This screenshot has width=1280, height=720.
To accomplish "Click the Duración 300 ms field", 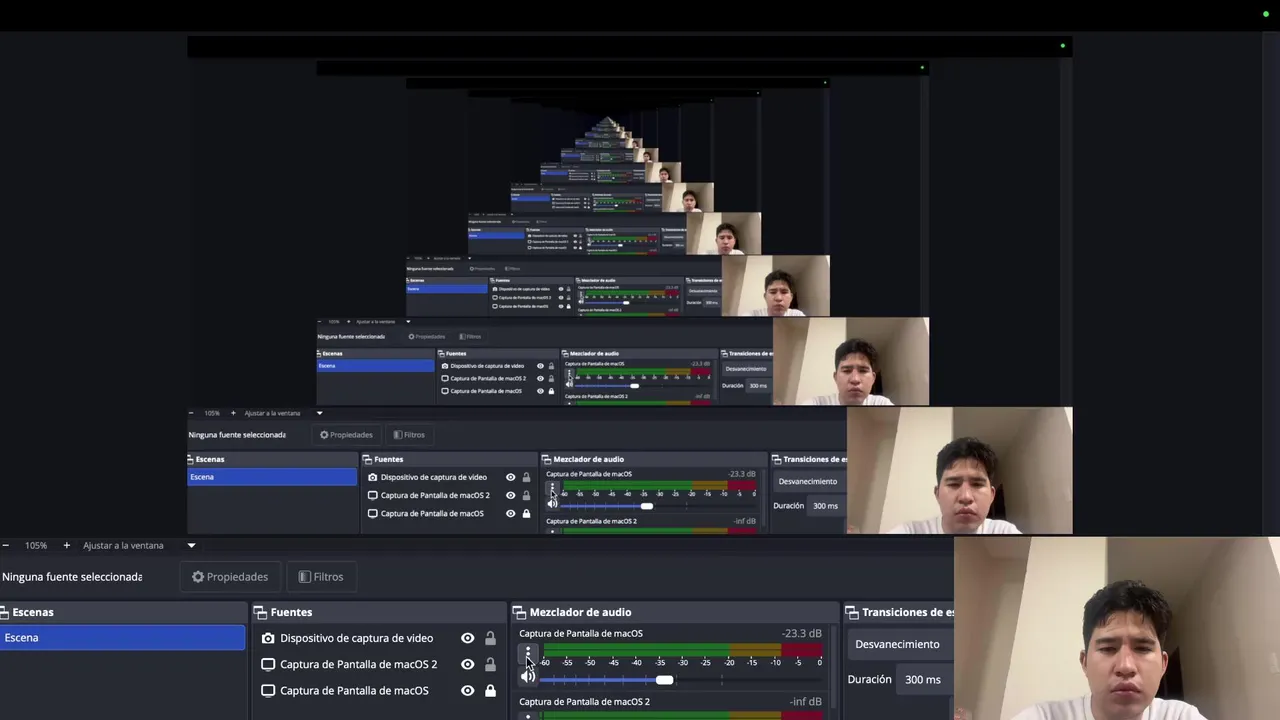I will coord(926,679).
